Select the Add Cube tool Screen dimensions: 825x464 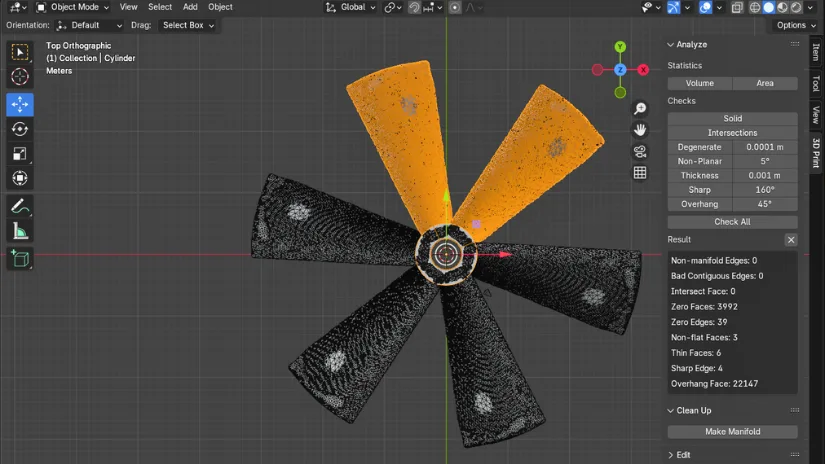(20, 258)
